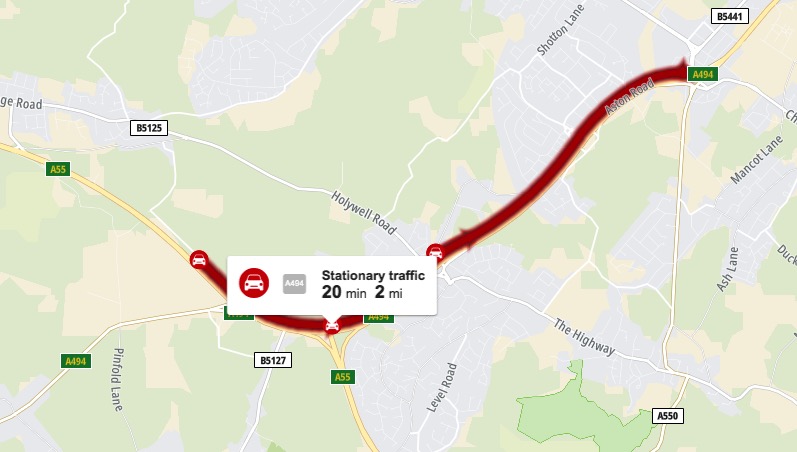Click the green A55 shield near B5125
The height and width of the screenshot is (452, 797).
pos(58,169)
